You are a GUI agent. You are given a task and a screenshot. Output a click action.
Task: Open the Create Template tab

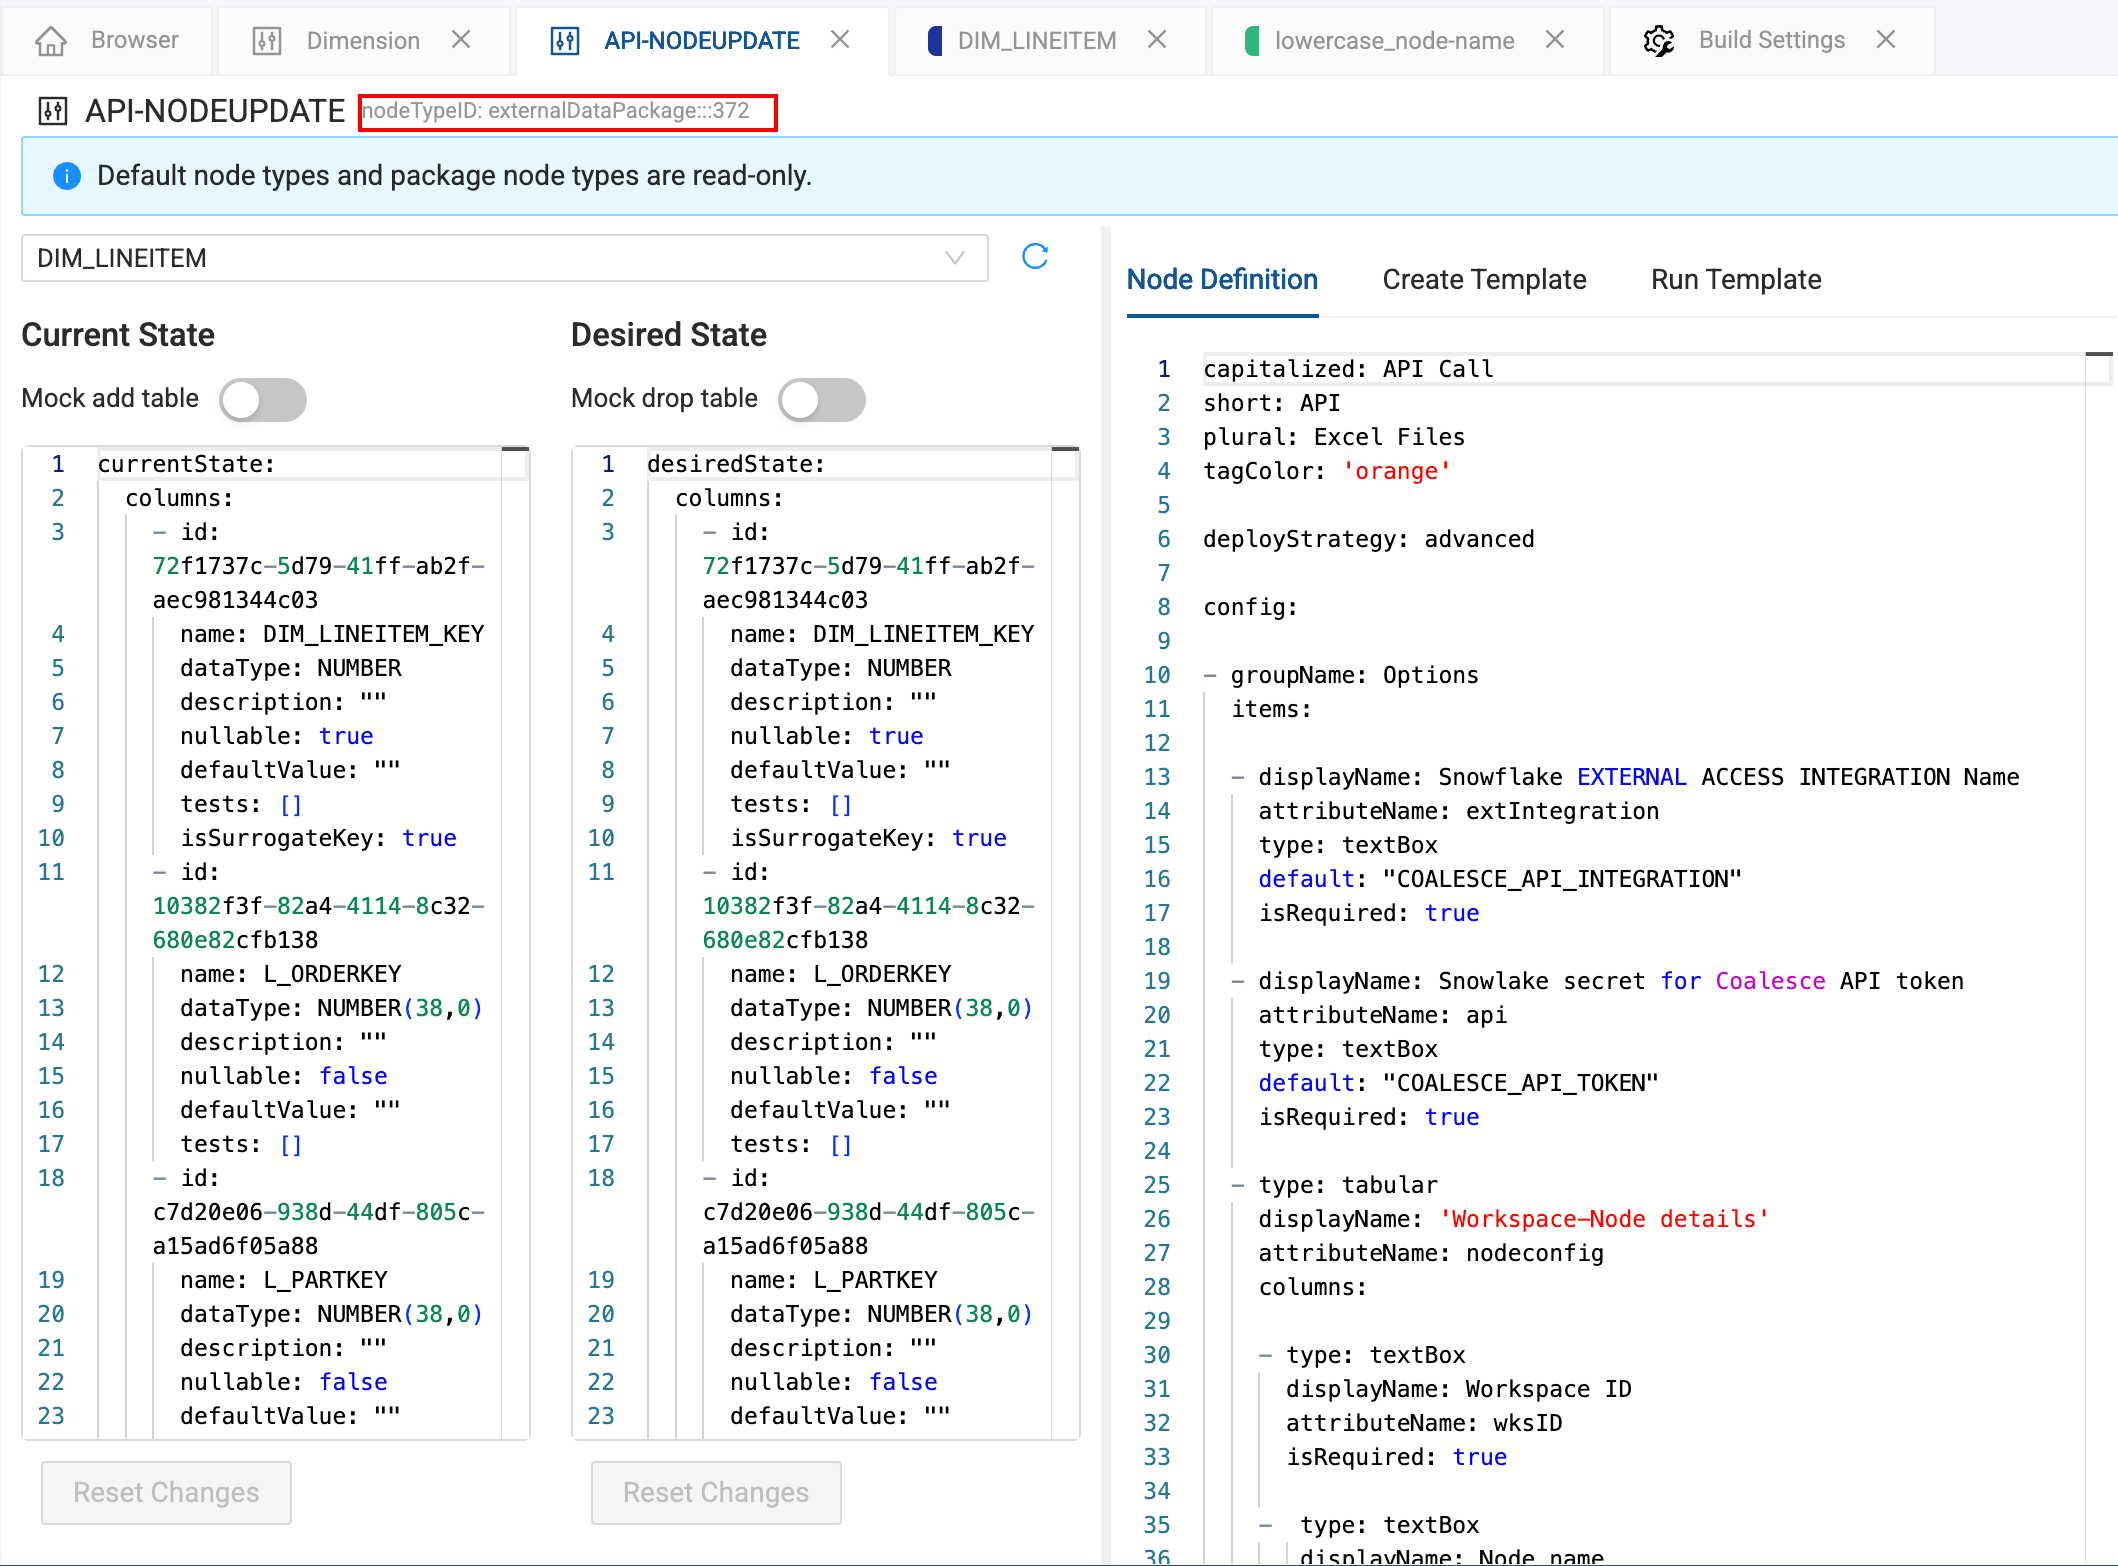point(1484,280)
